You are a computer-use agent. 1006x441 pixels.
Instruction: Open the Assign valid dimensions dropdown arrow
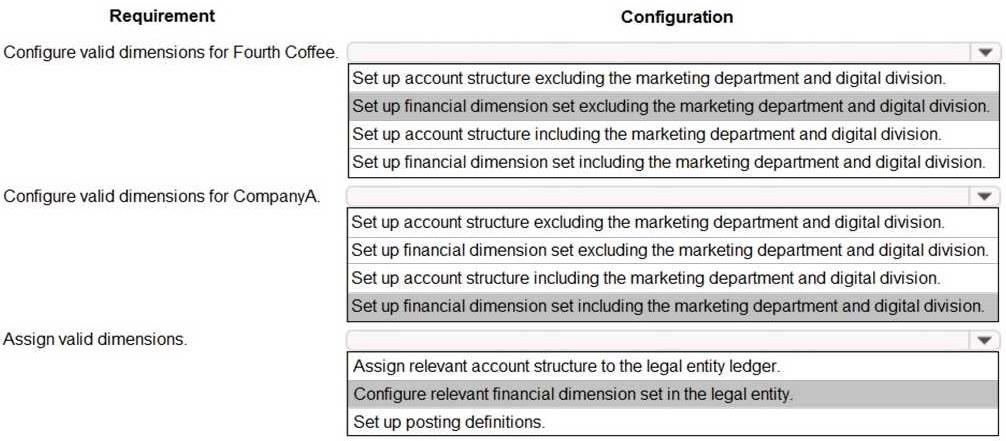tap(985, 340)
